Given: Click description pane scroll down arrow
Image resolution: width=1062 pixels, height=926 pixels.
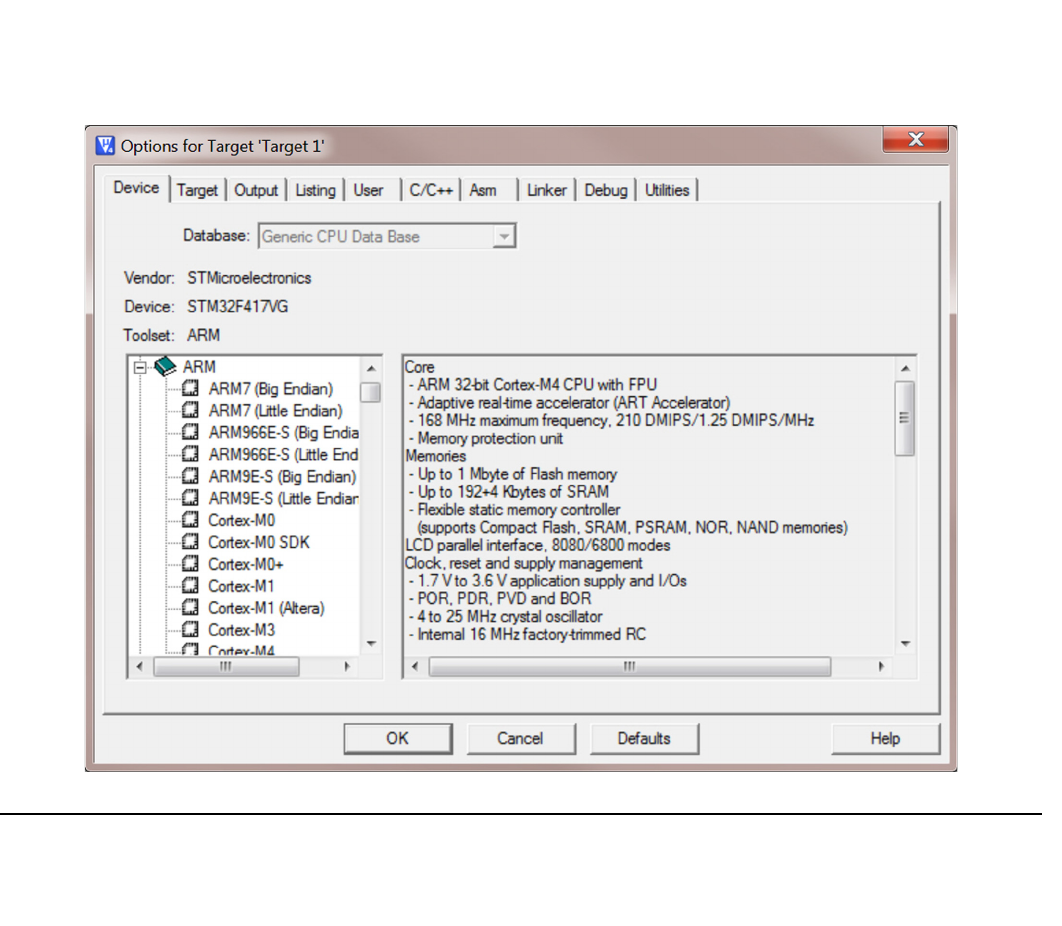Looking at the screenshot, I should point(906,643).
